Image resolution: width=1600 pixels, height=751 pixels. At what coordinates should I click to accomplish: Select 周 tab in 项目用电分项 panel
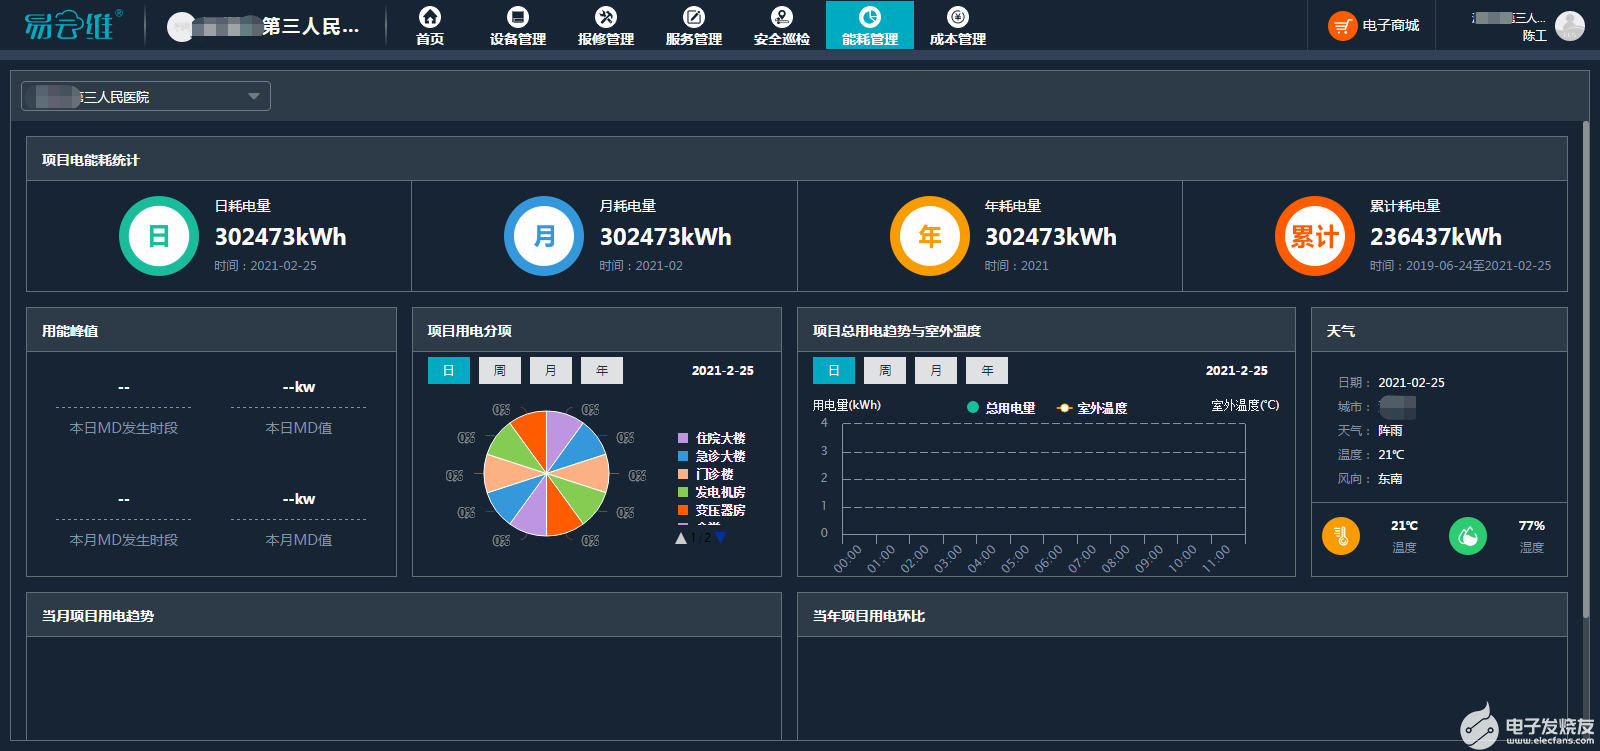(x=500, y=371)
